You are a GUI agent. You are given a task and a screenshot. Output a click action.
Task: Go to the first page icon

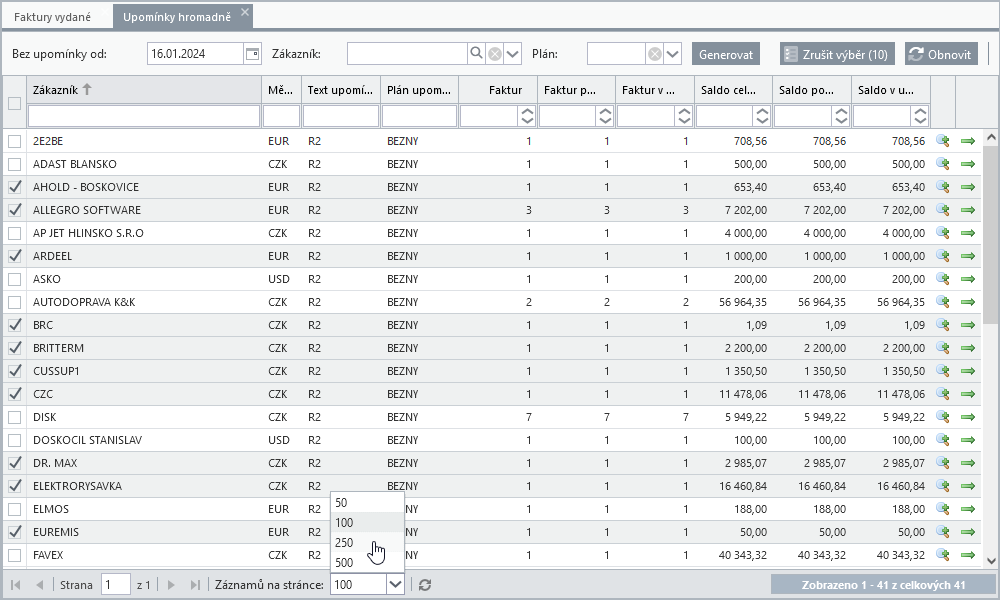(x=15, y=585)
